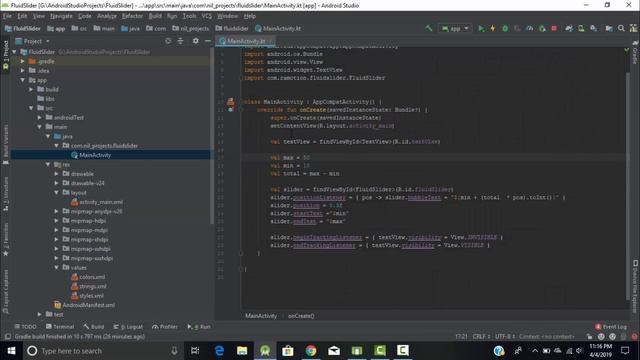This screenshot has width=640, height=360.
Task: Select the MainActivity.kt editor tab
Action: click(246, 41)
